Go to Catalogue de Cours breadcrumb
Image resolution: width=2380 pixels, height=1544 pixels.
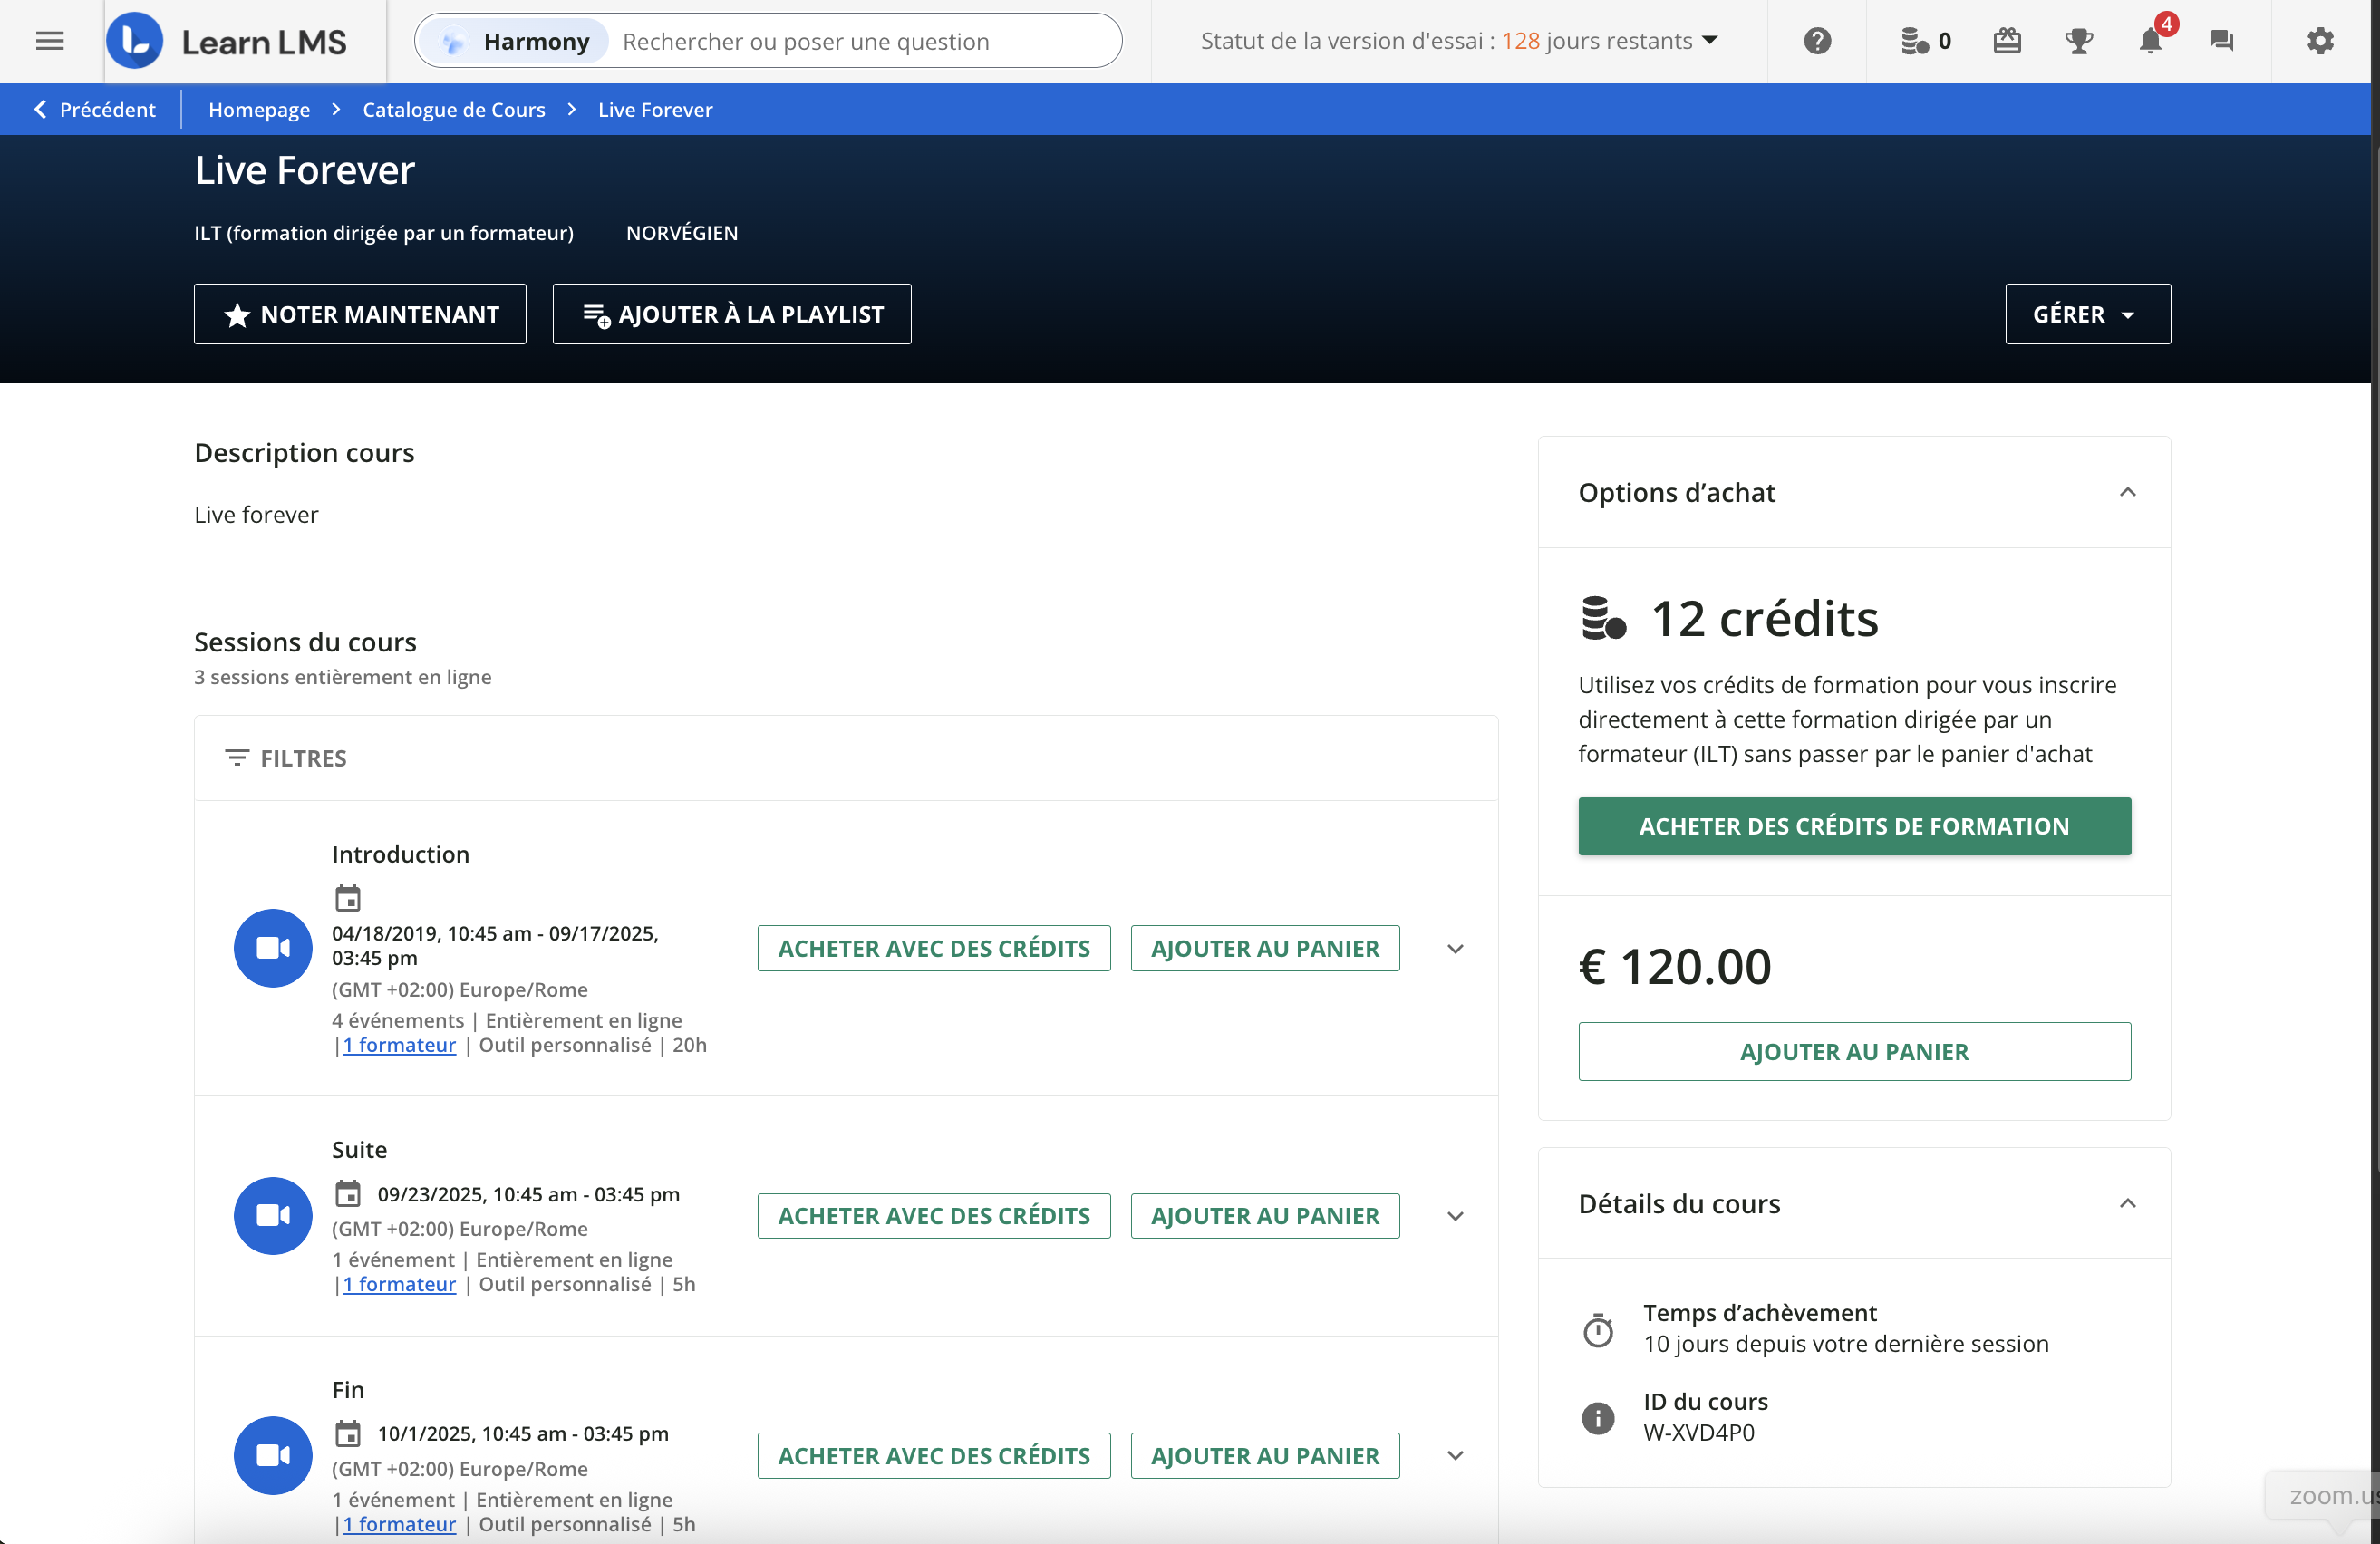[x=453, y=110]
